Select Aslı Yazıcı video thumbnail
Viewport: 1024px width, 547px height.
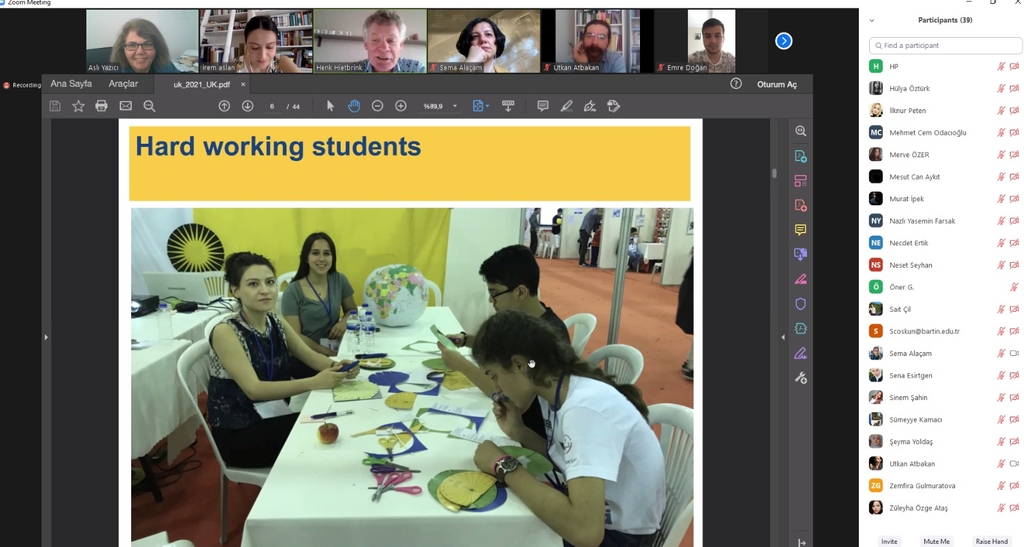(x=142, y=40)
